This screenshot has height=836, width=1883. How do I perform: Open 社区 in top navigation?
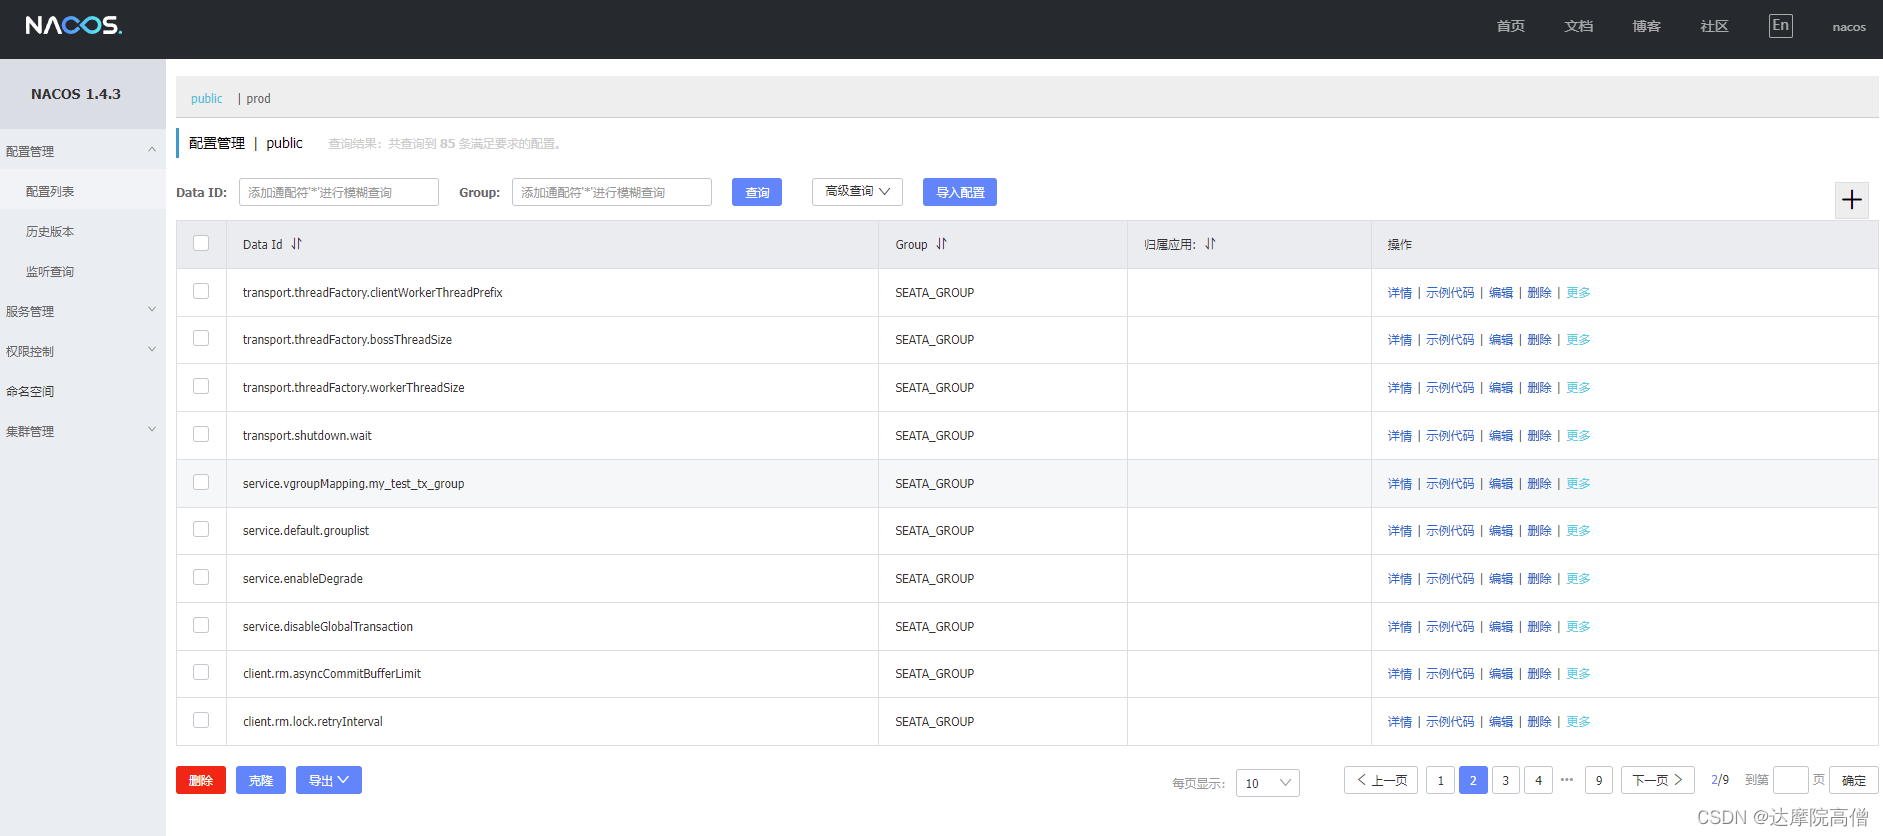(1714, 26)
